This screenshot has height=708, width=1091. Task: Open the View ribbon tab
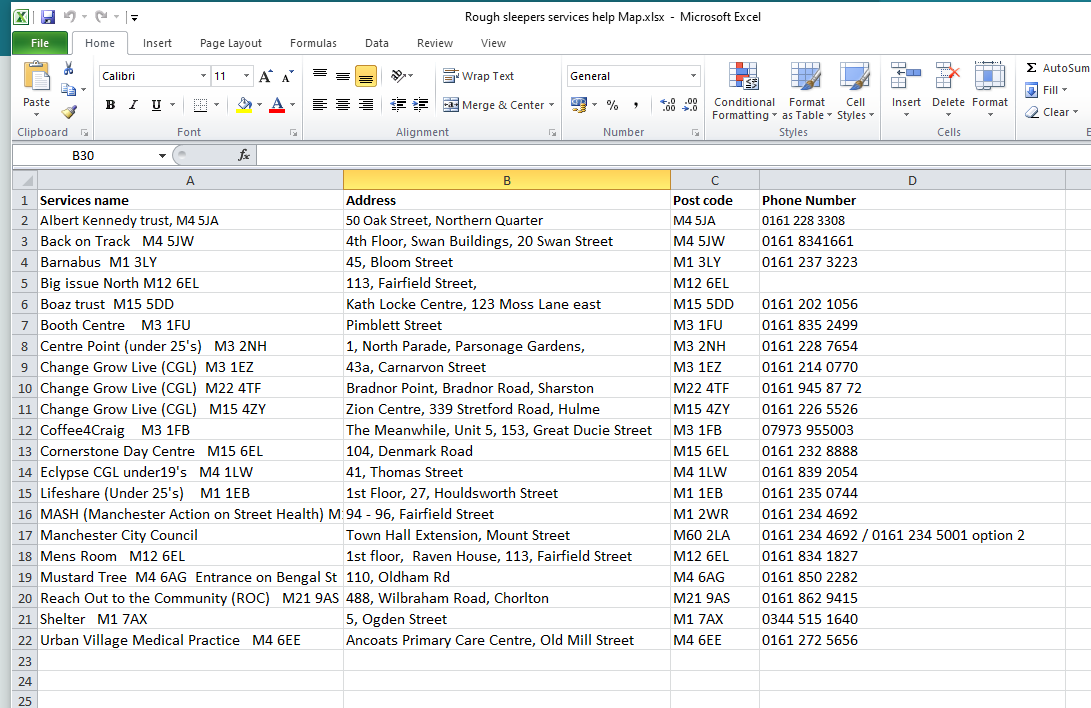coord(493,43)
